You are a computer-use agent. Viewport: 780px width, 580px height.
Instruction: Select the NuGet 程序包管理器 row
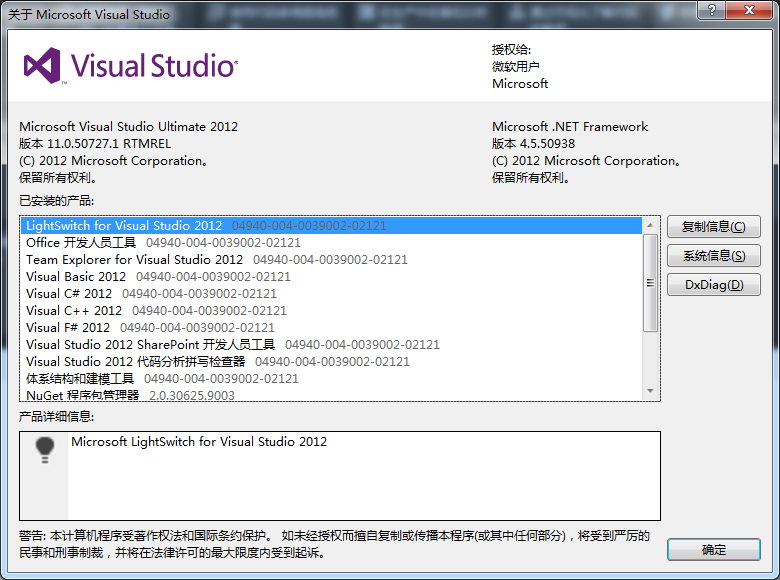pos(331,395)
